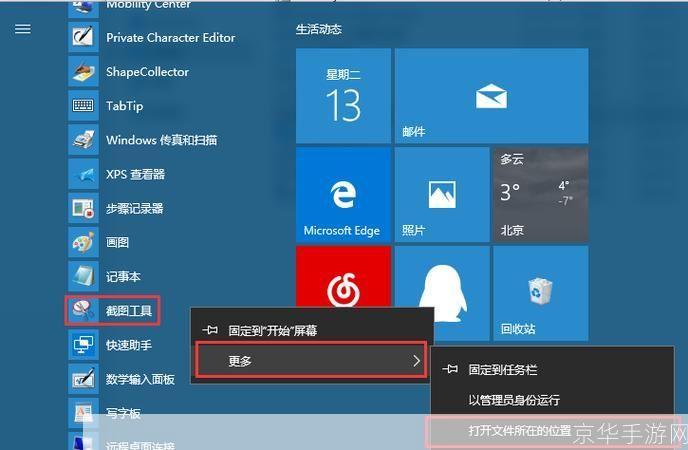Image resolution: width=688 pixels, height=450 pixels.
Task: Expand the 更多 submenu arrow
Action: (x=416, y=361)
